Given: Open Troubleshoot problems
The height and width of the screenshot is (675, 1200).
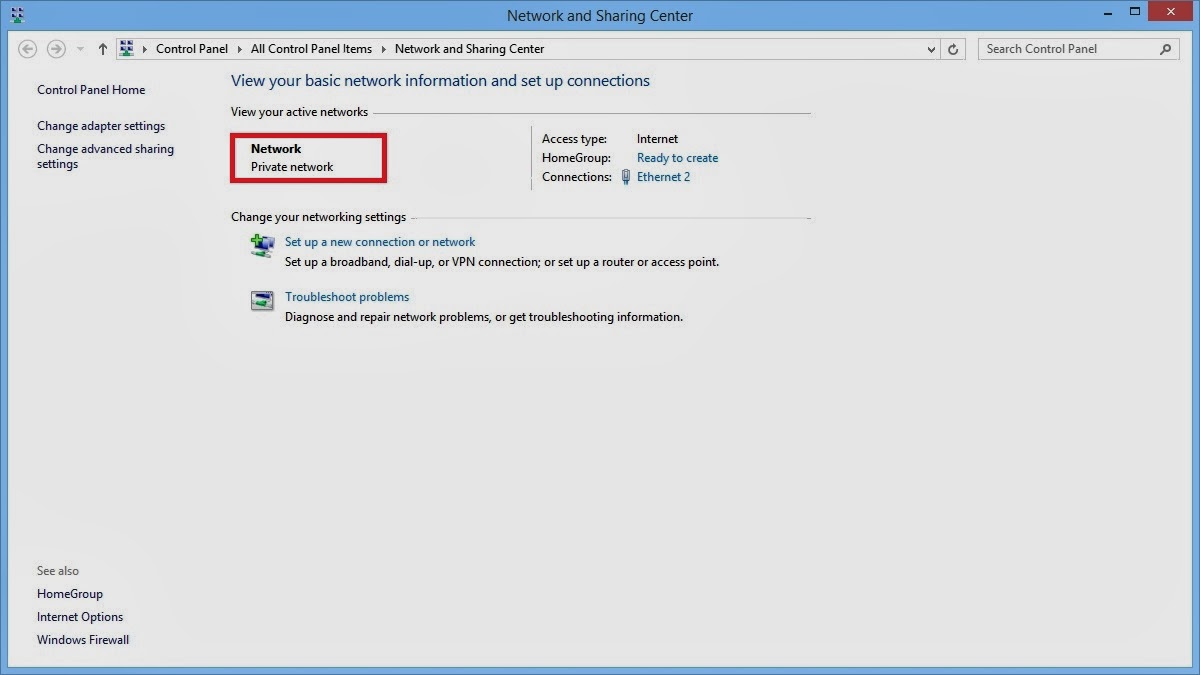Looking at the screenshot, I should pyautogui.click(x=347, y=297).
